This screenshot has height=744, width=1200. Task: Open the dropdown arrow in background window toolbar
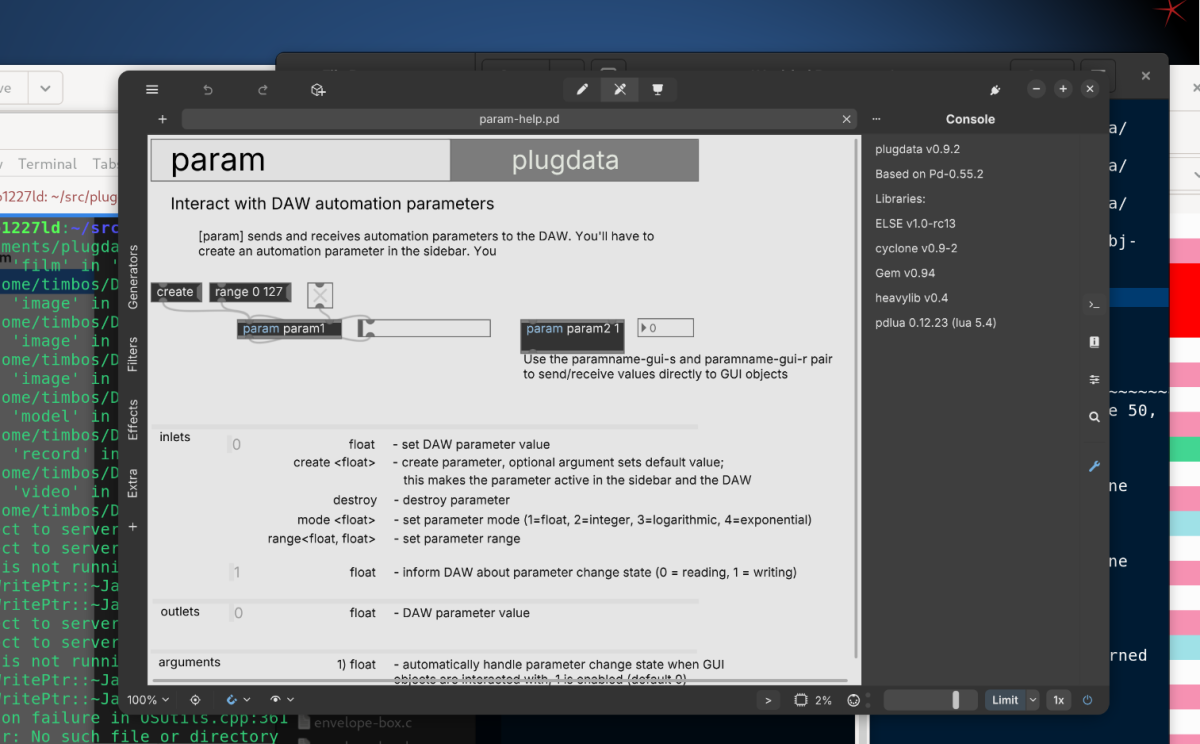45,89
